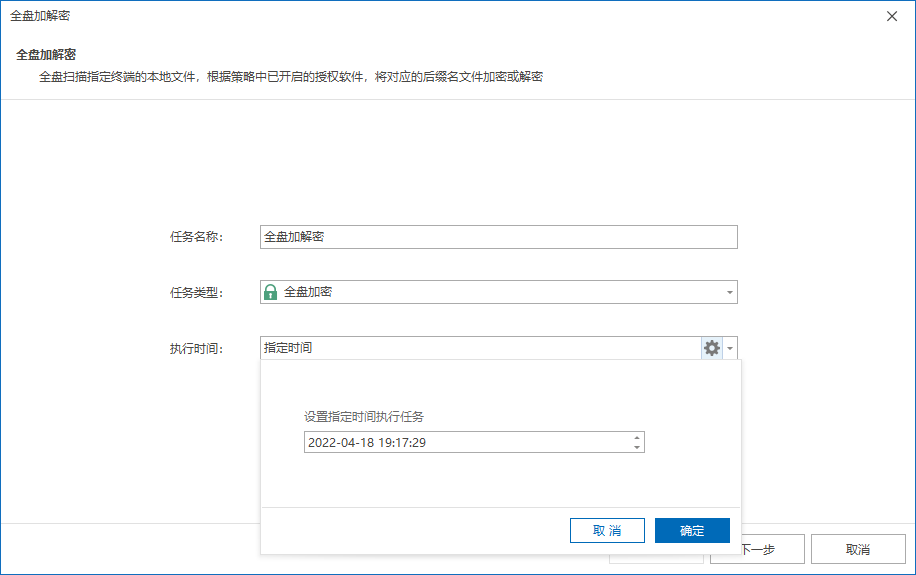Close the 全盘加解密 dialog window
The image size is (916, 575).
pos(891,16)
